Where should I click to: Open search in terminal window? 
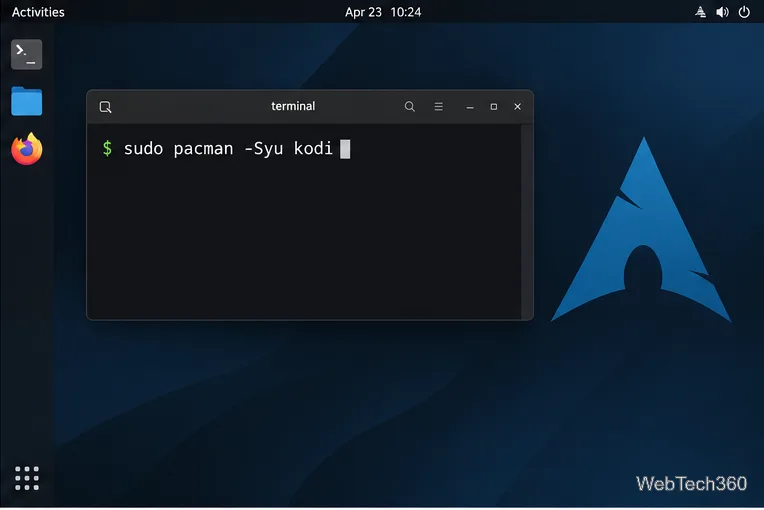pyautogui.click(x=410, y=106)
